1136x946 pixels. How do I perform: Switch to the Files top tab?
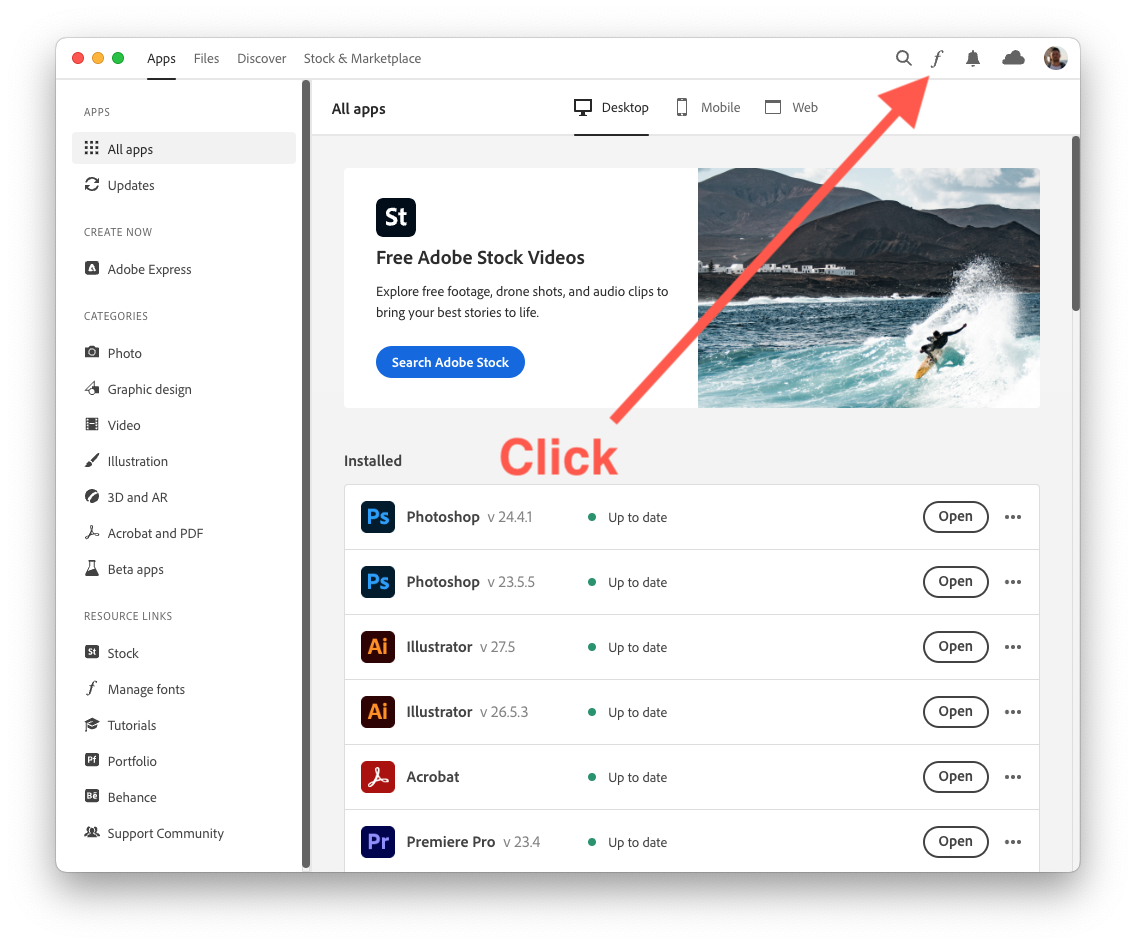point(206,59)
